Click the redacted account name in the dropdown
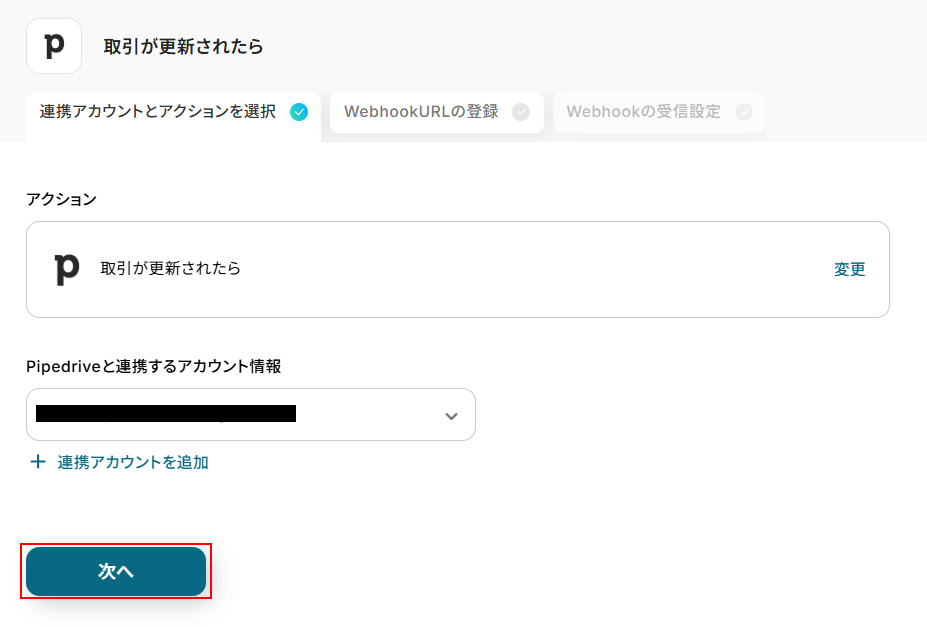Screen dimensions: 927x627 point(165,413)
